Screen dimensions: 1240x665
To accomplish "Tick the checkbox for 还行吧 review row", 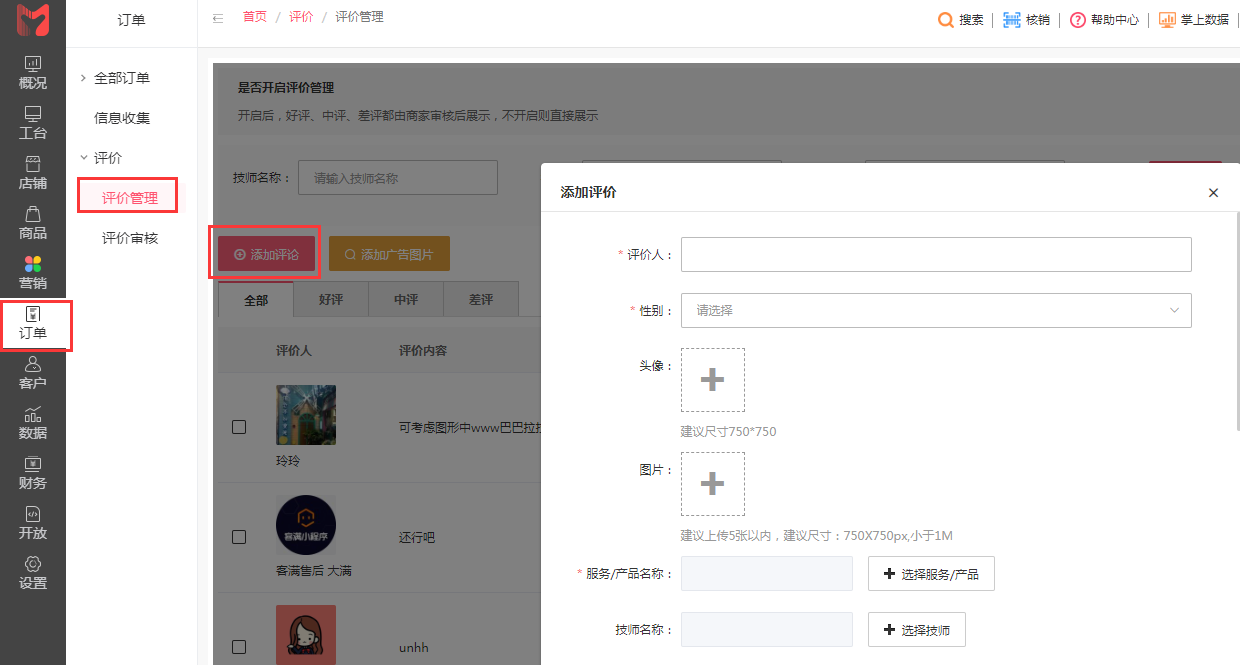I will 239,537.
